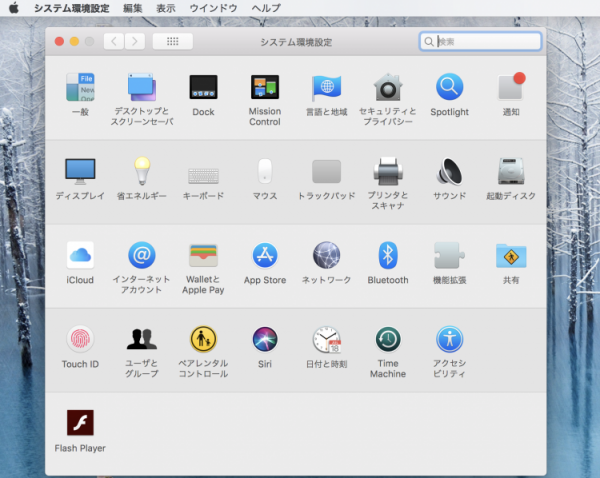Open トラックパッド preferences
This screenshot has height=478, width=600.
(x=326, y=171)
